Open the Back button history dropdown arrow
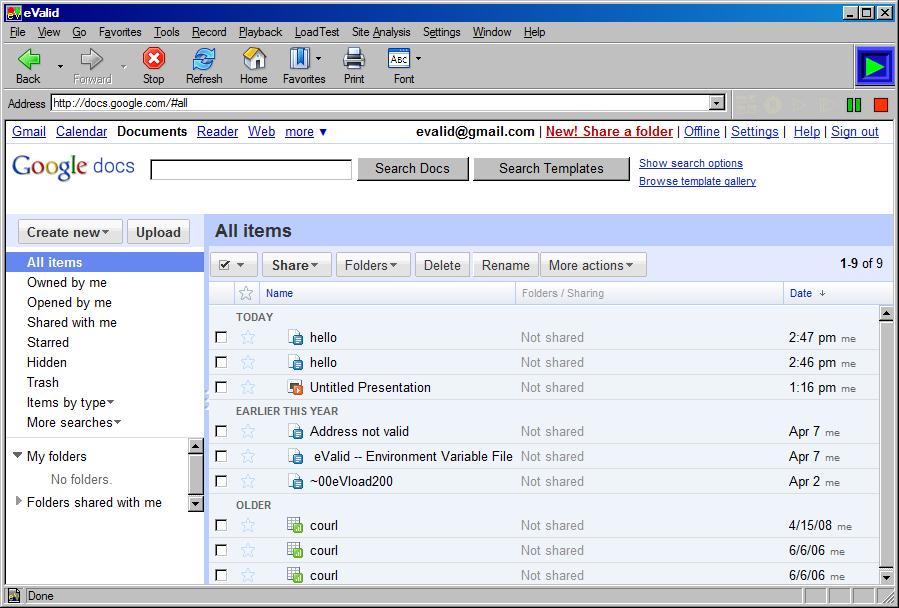The image size is (899, 608). click(x=60, y=67)
